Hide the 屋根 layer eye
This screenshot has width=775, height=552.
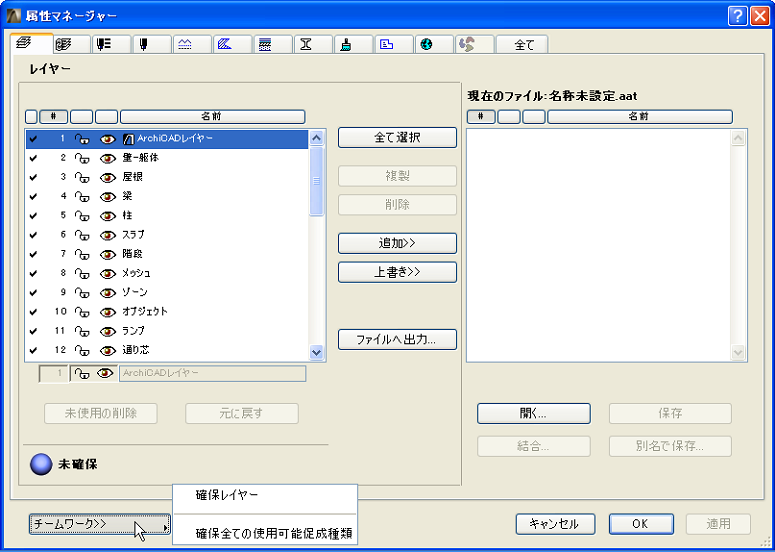click(x=108, y=178)
